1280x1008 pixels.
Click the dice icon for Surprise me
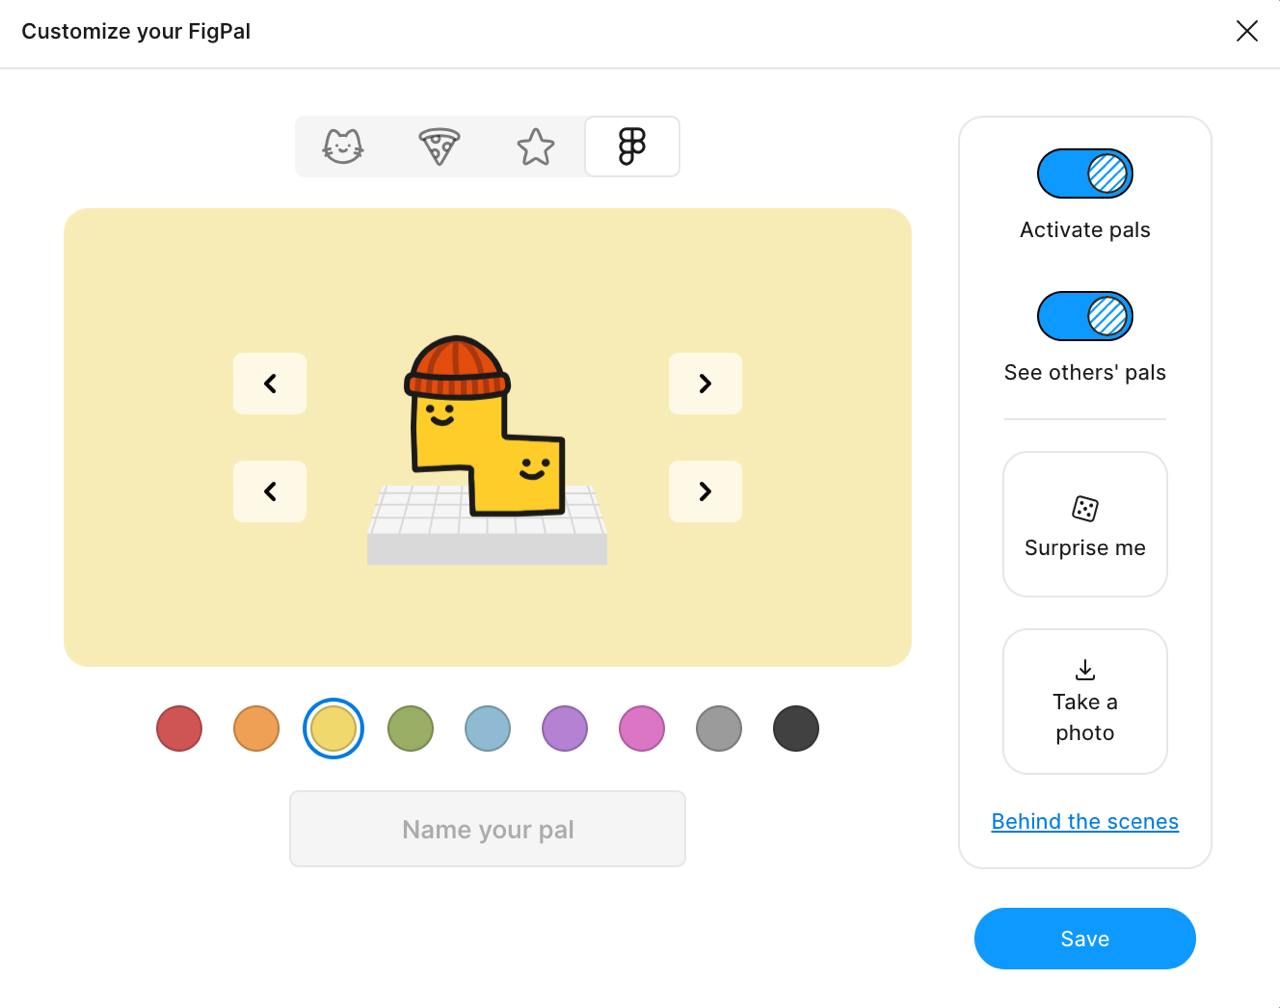pyautogui.click(x=1084, y=508)
